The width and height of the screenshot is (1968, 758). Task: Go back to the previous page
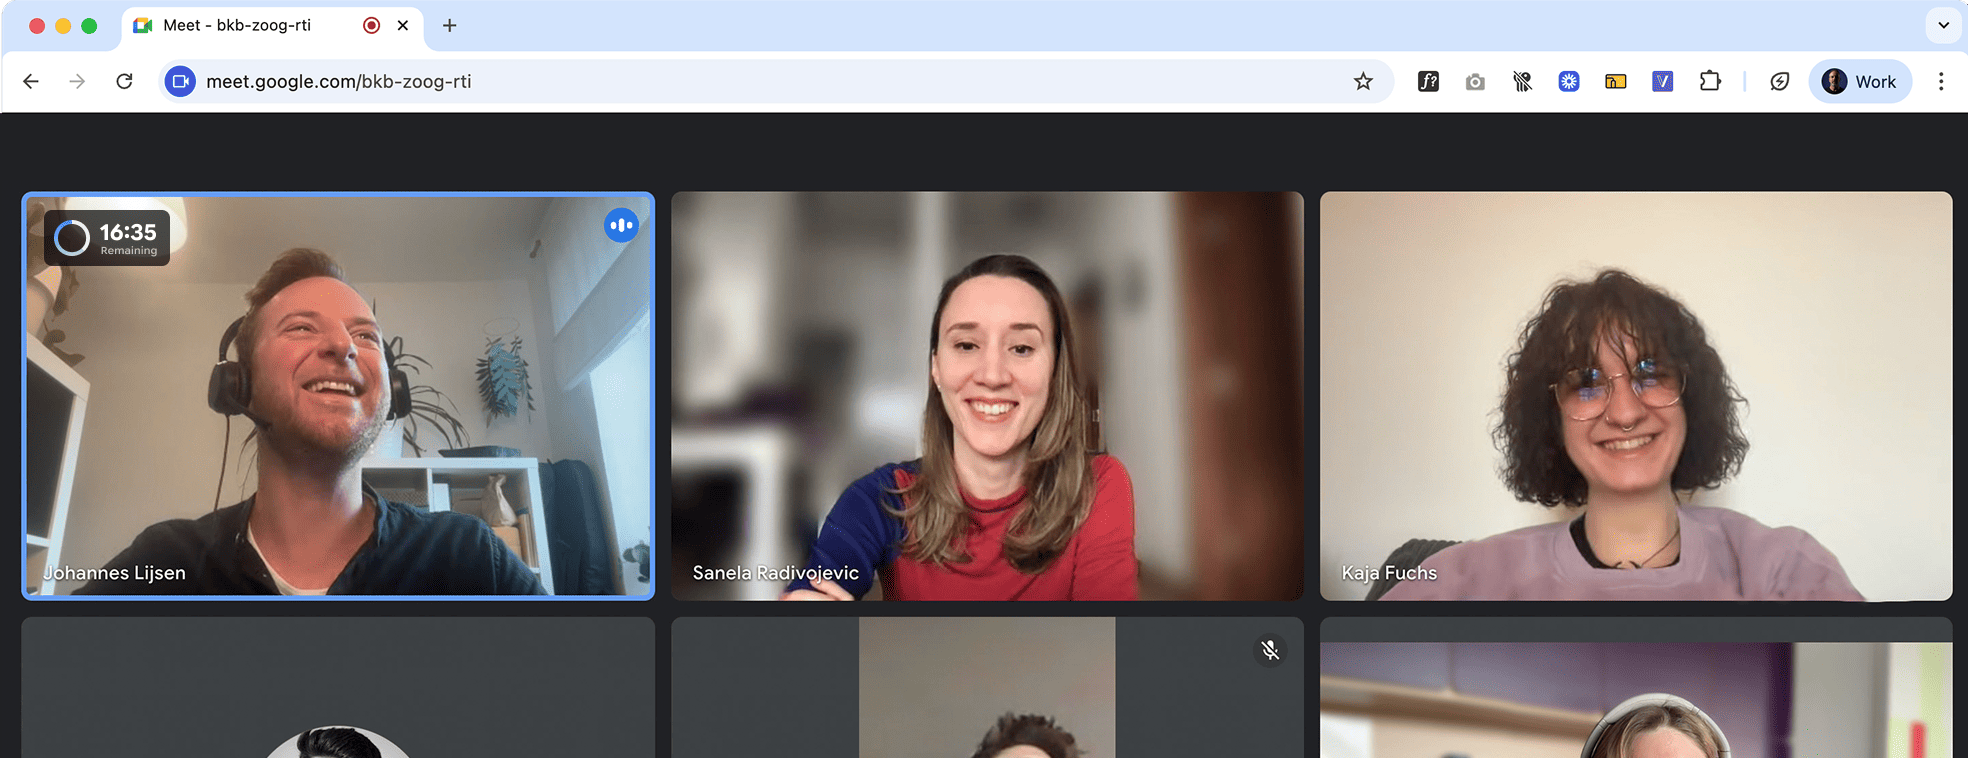tap(31, 82)
